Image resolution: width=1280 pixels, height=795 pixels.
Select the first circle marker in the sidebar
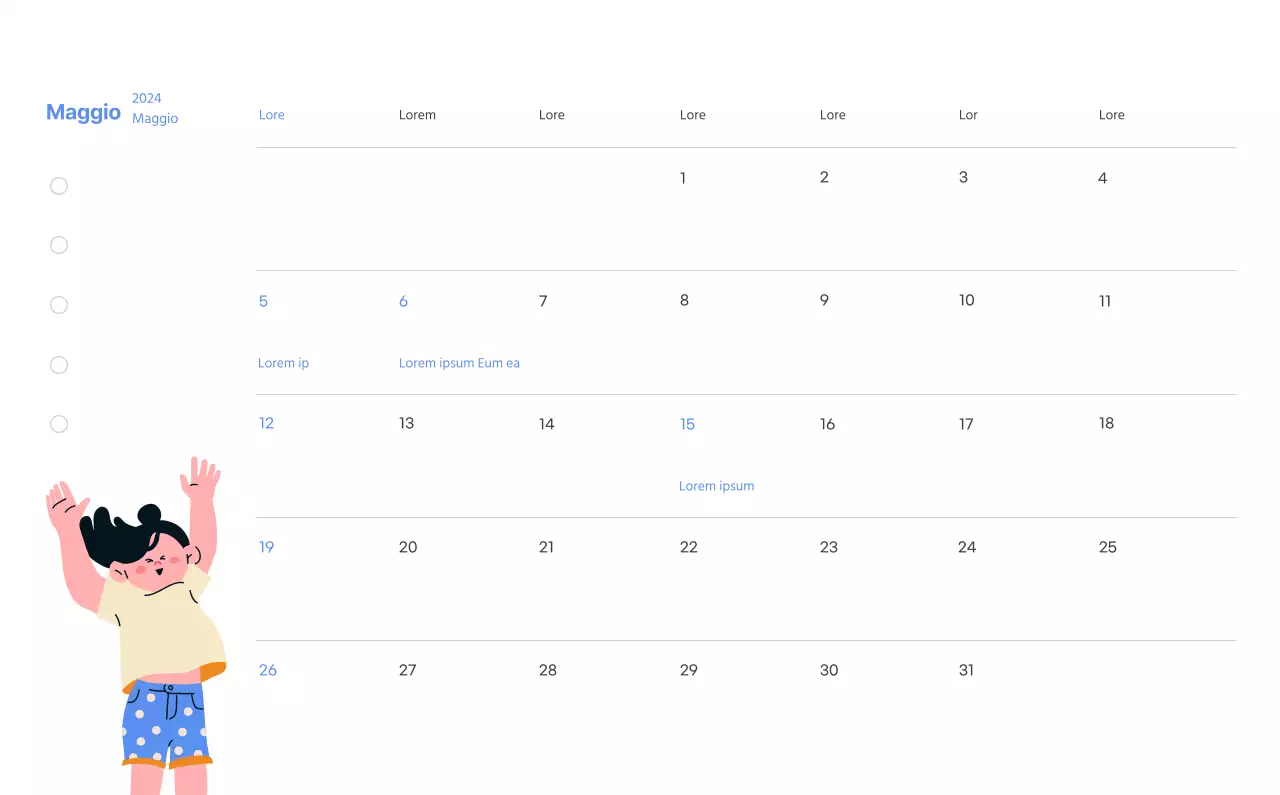(59, 186)
